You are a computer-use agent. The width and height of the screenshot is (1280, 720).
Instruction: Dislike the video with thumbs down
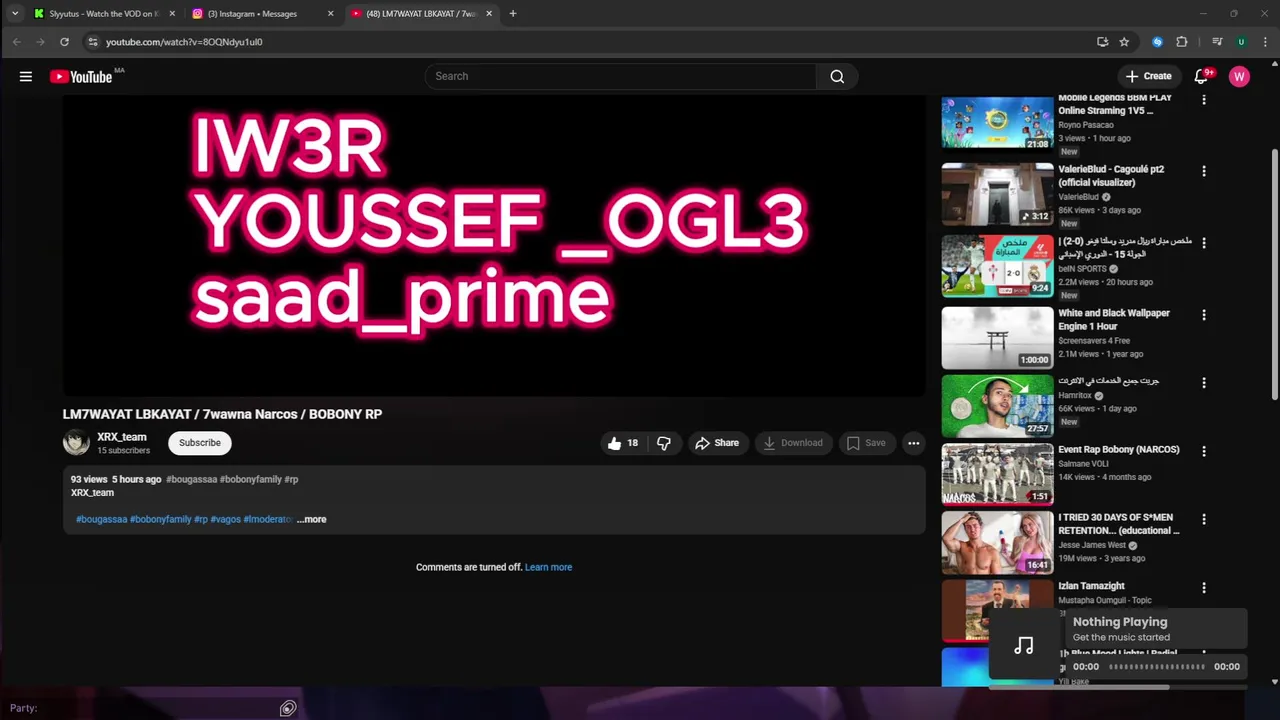click(x=663, y=443)
